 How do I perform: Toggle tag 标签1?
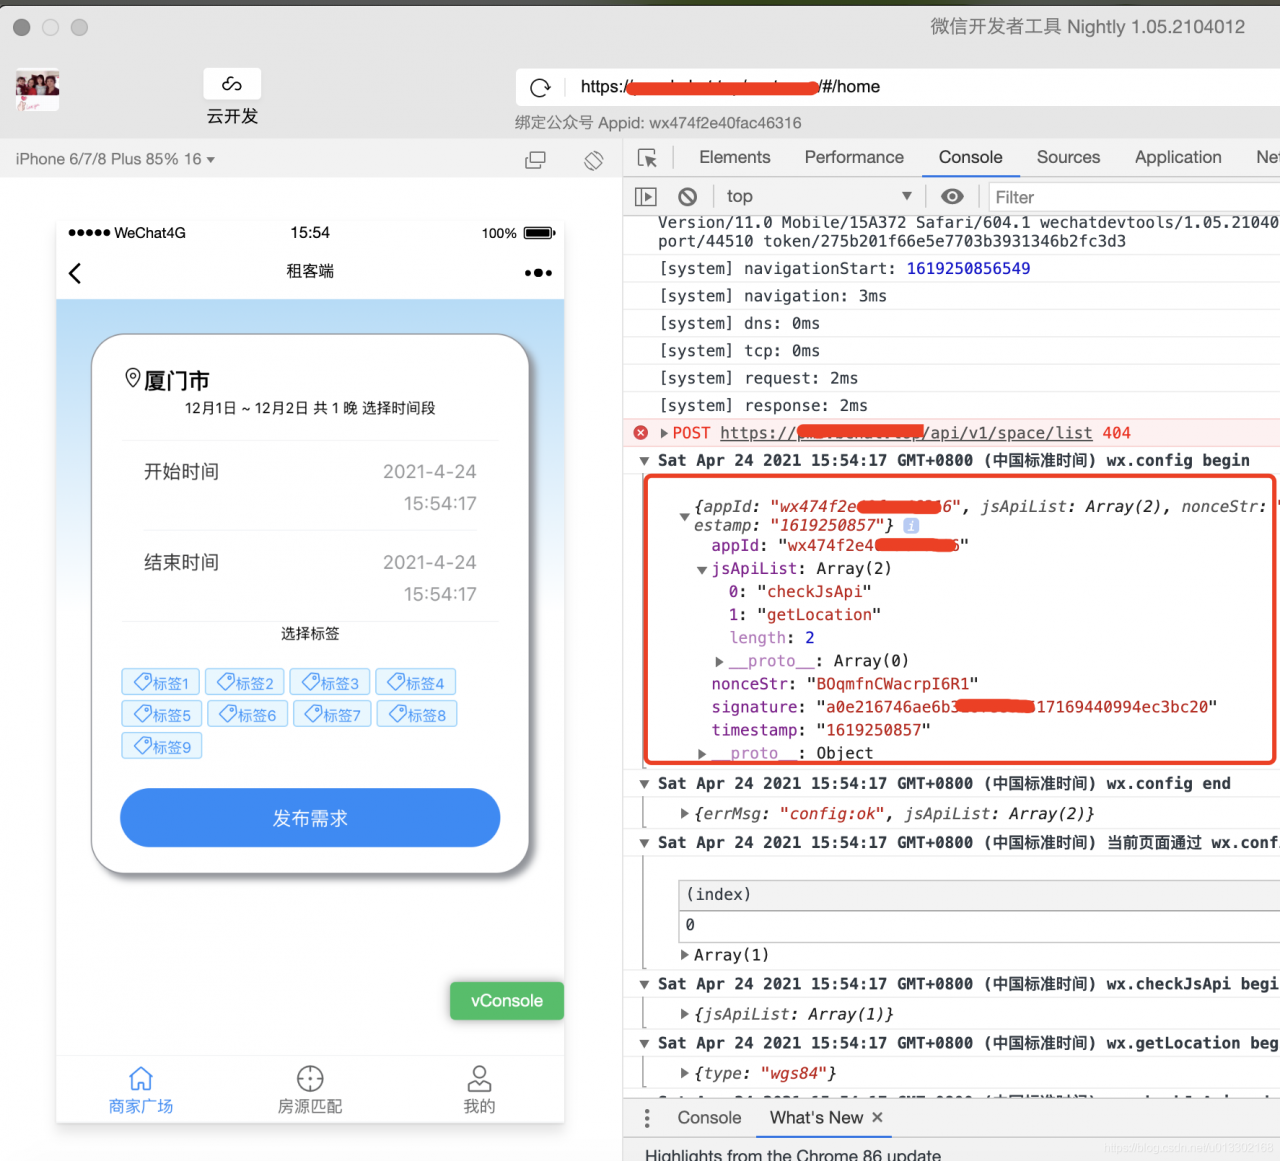(x=161, y=682)
